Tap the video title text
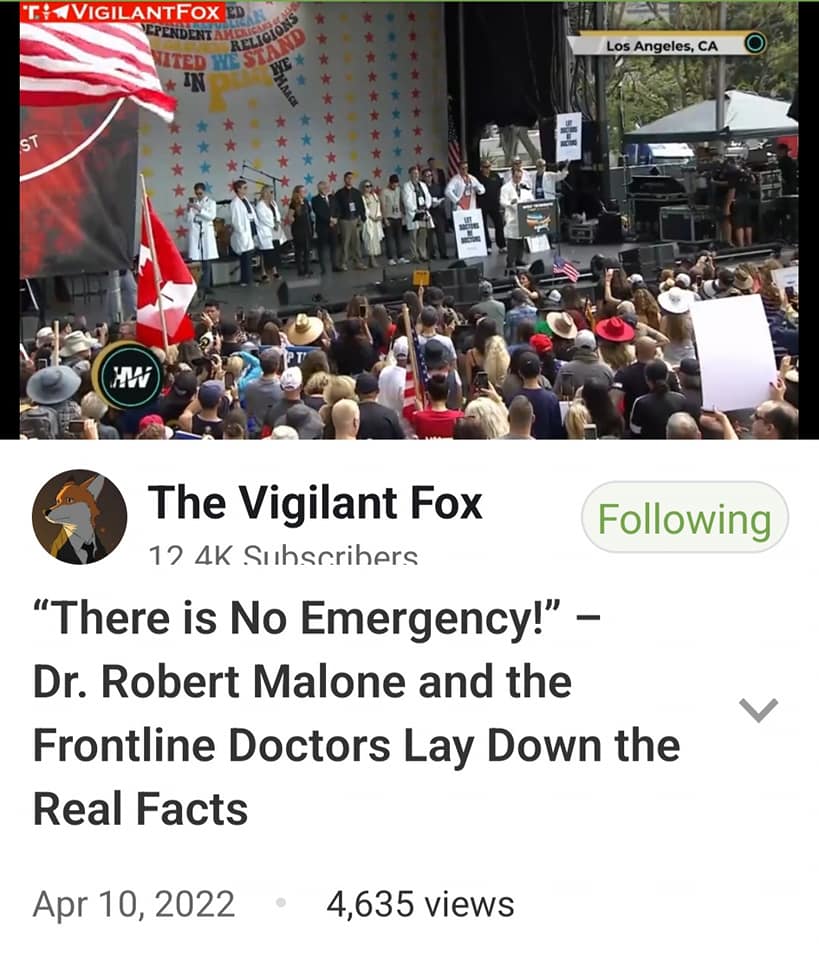This screenshot has height=960, width=819. pos(356,713)
